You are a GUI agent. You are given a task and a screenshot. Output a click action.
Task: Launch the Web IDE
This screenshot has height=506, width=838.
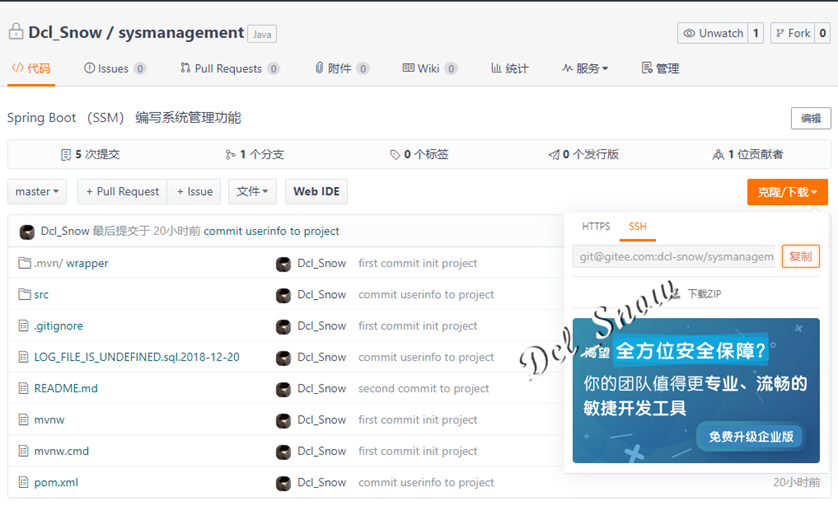pos(316,191)
